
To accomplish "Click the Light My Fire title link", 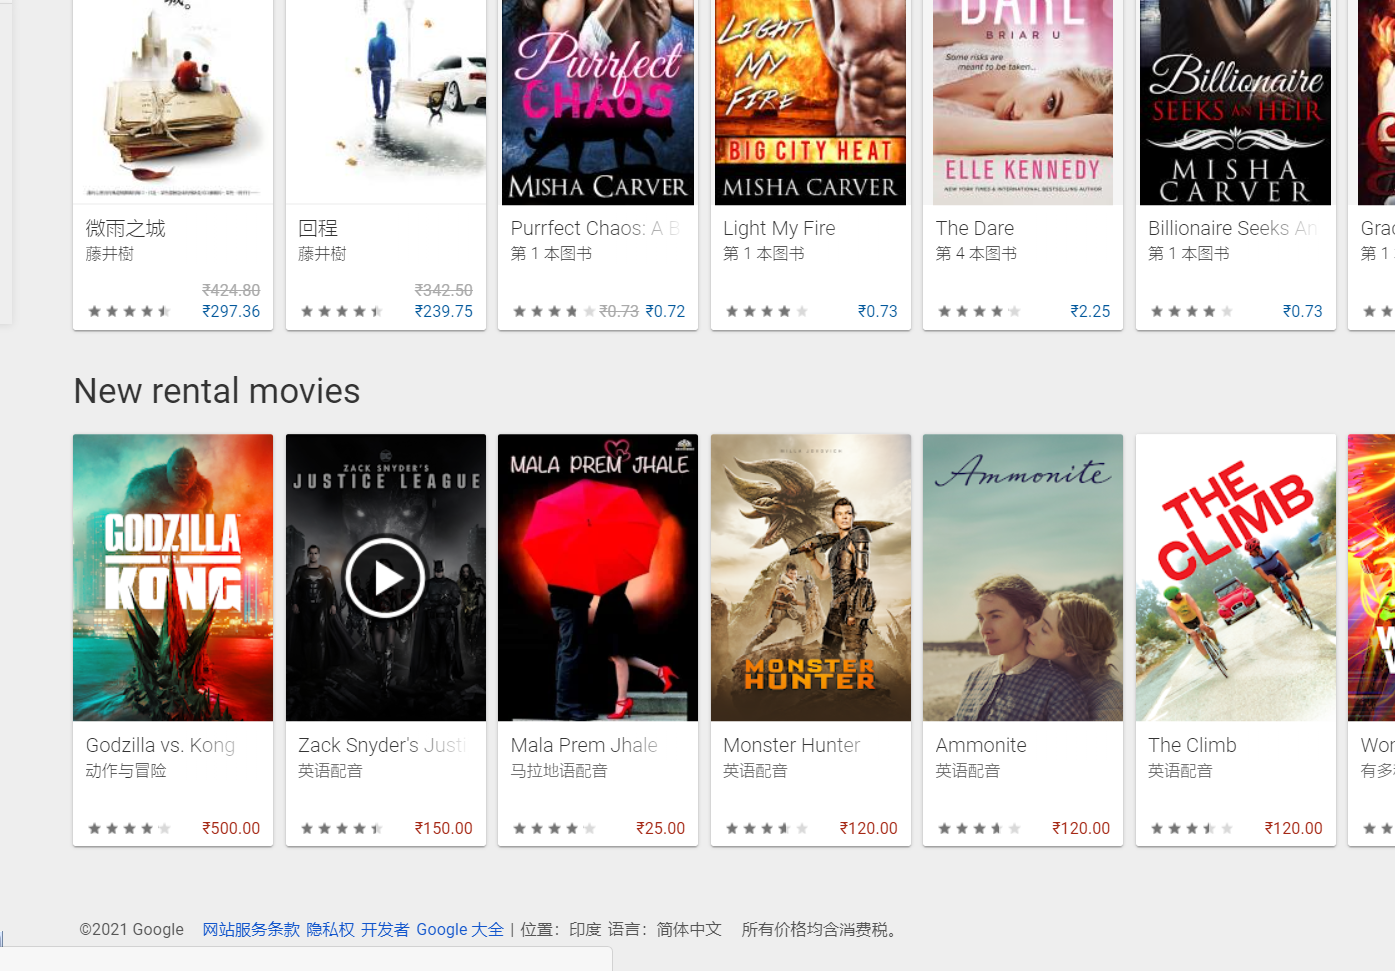I will pos(779,228).
